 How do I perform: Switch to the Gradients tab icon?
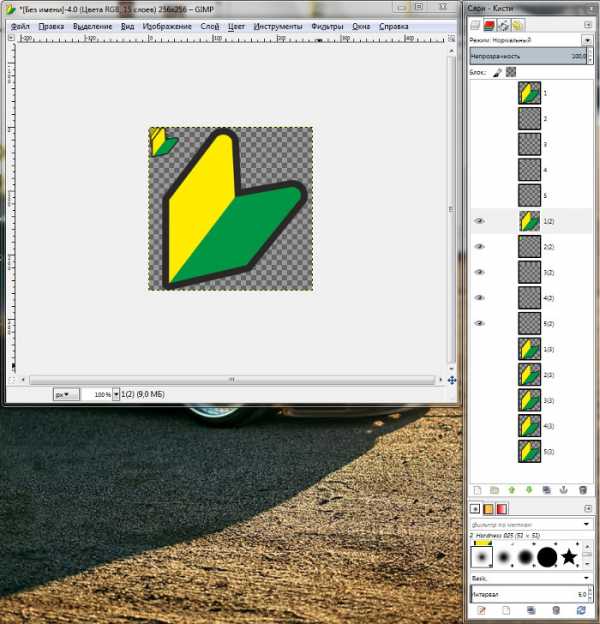[502, 509]
